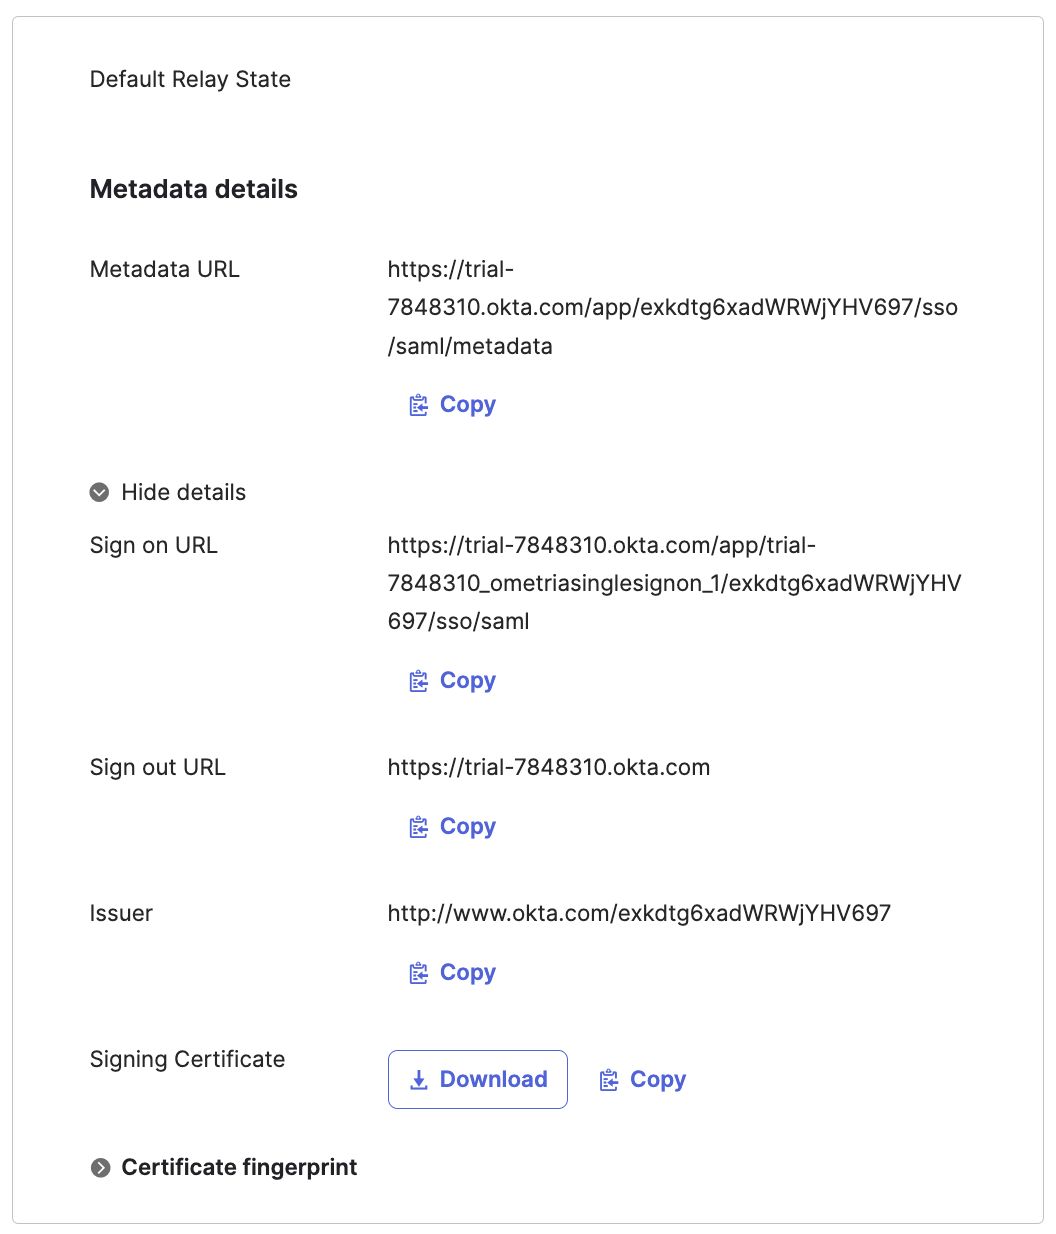Viewport: 1056px width, 1234px height.
Task: Click the clipboard icon under Issuer
Action: pos(419,973)
